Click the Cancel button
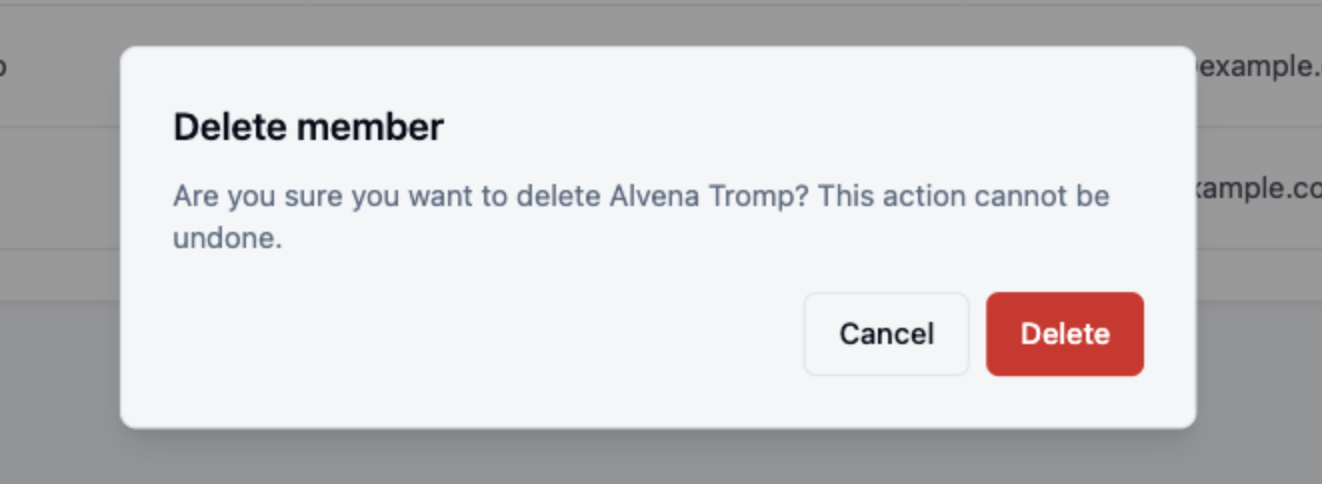This screenshot has width=1322, height=484. [x=886, y=334]
